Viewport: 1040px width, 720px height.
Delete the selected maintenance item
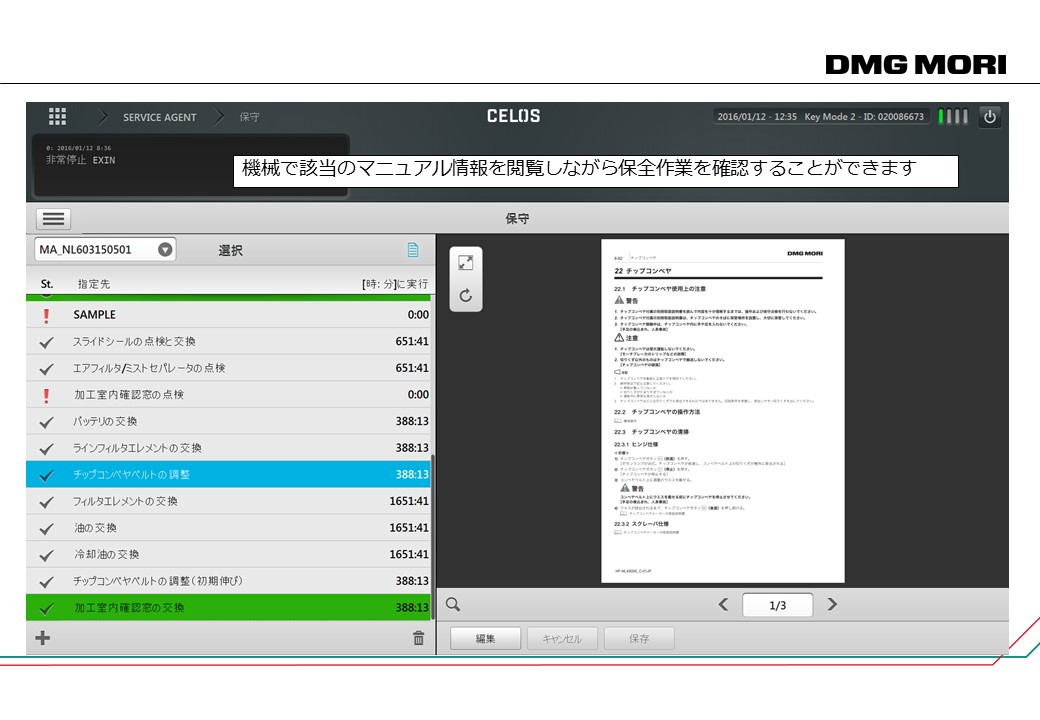point(419,638)
